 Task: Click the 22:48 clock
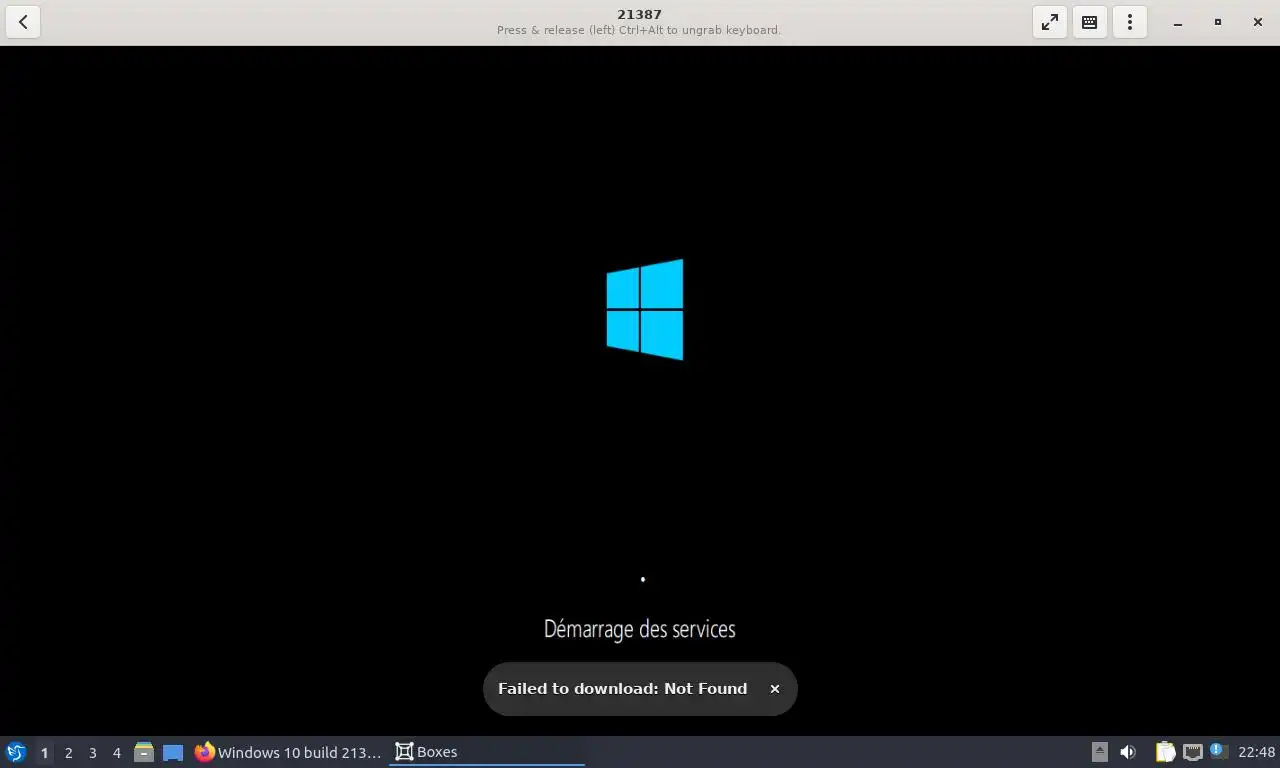coord(1257,752)
